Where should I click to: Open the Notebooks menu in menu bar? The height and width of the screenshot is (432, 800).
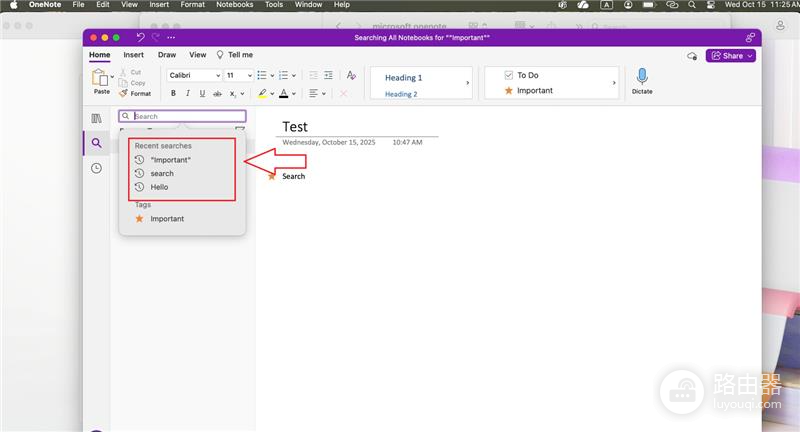pos(235,5)
